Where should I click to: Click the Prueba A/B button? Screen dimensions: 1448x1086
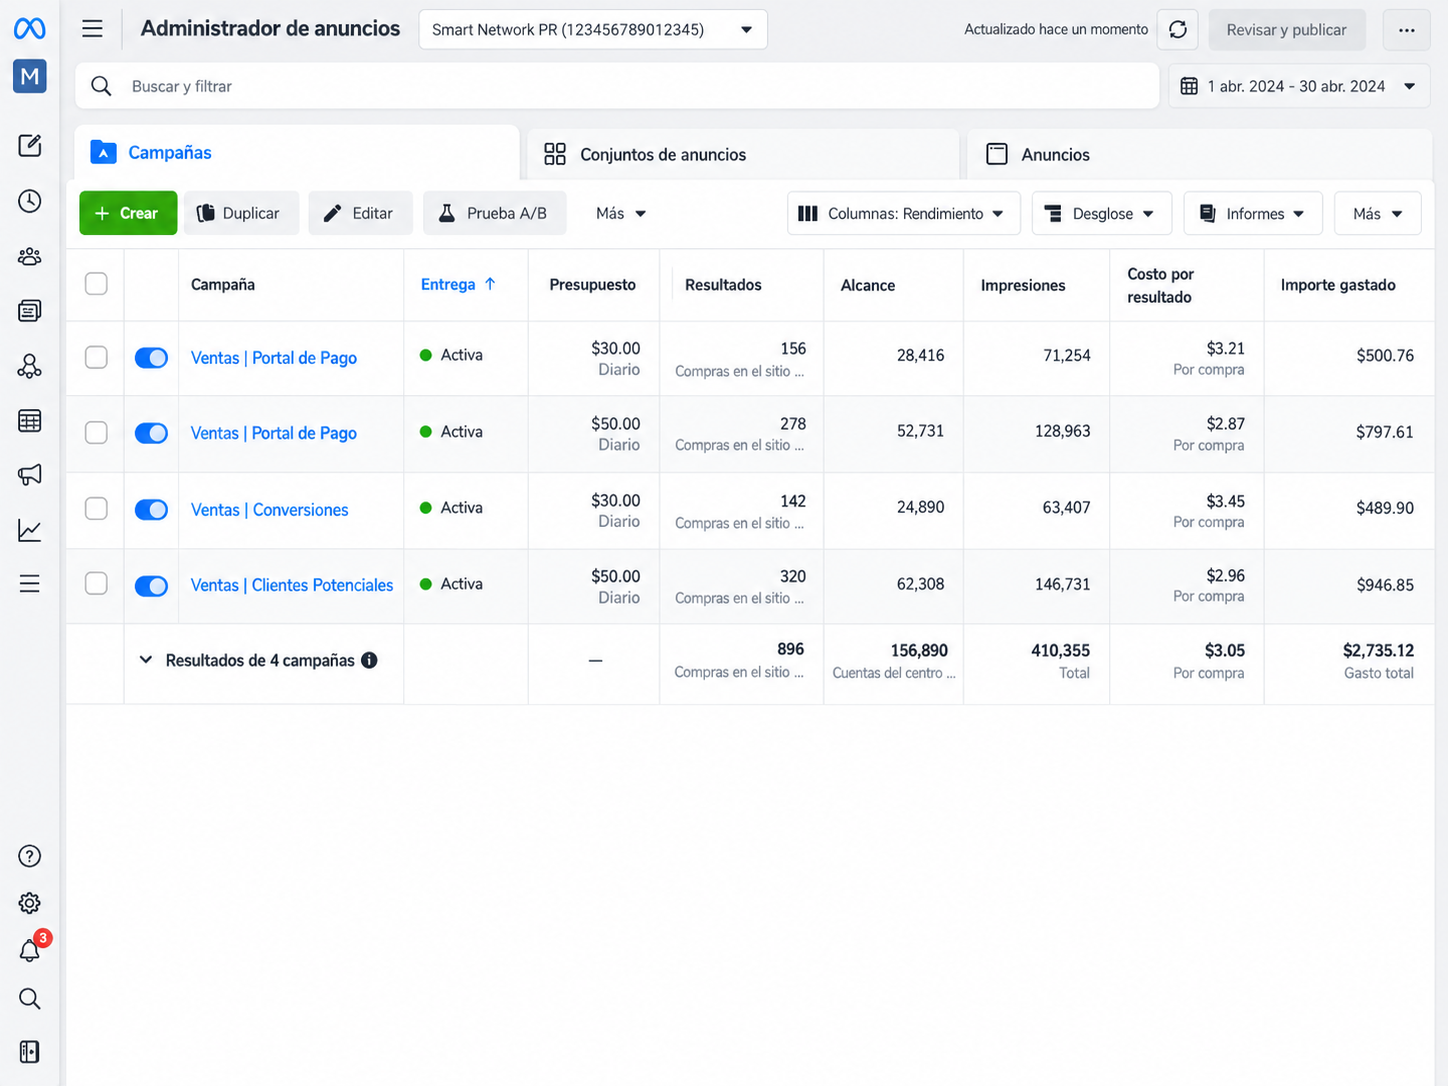pos(495,213)
